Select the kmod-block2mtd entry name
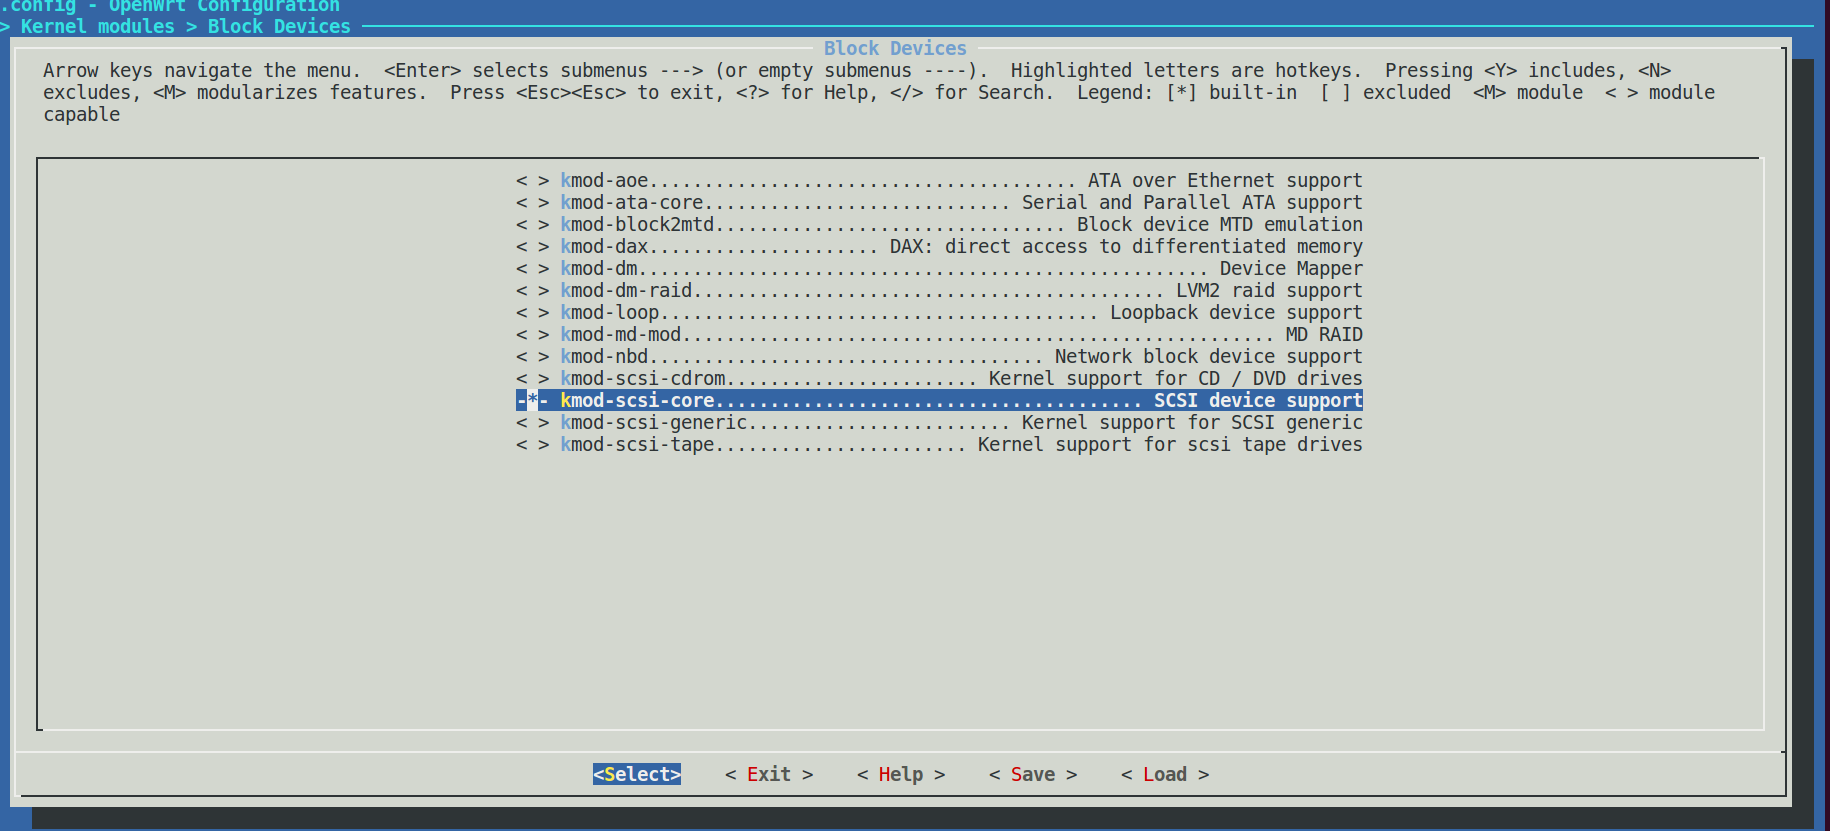1830x831 pixels. [x=637, y=225]
